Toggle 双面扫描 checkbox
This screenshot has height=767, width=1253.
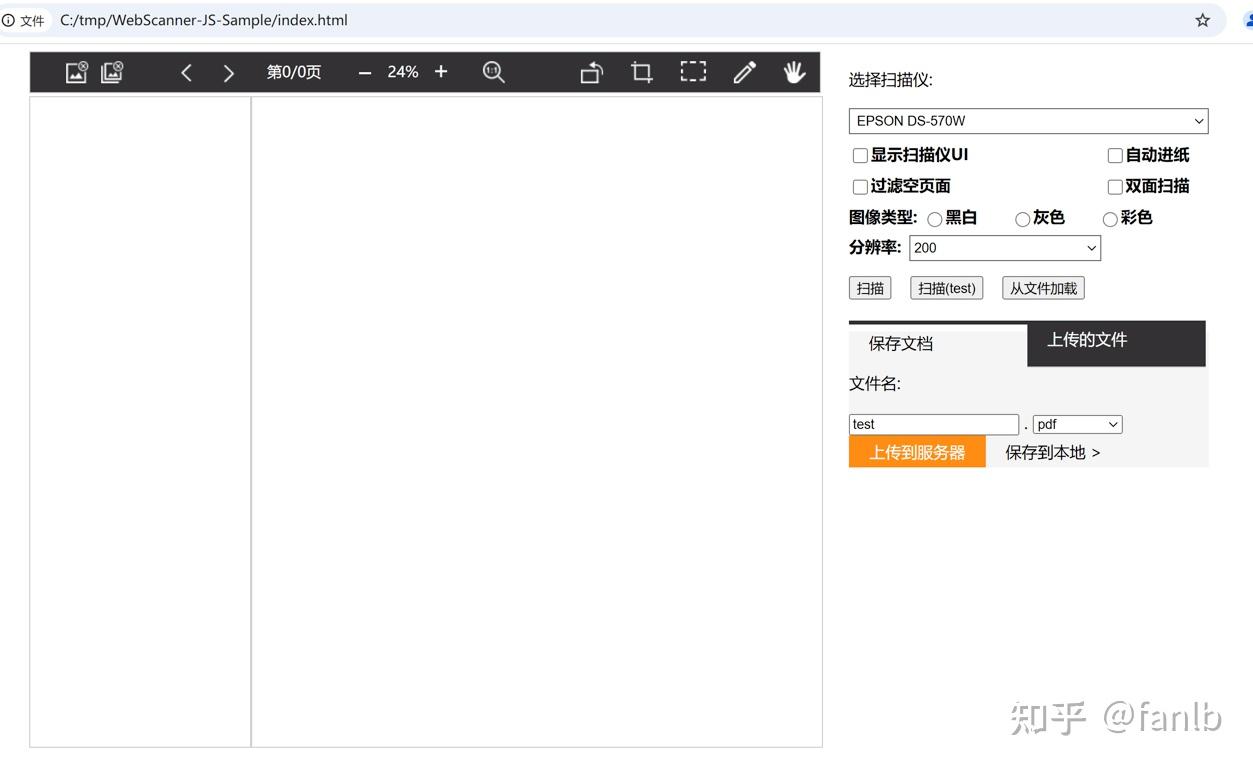[x=1115, y=186]
